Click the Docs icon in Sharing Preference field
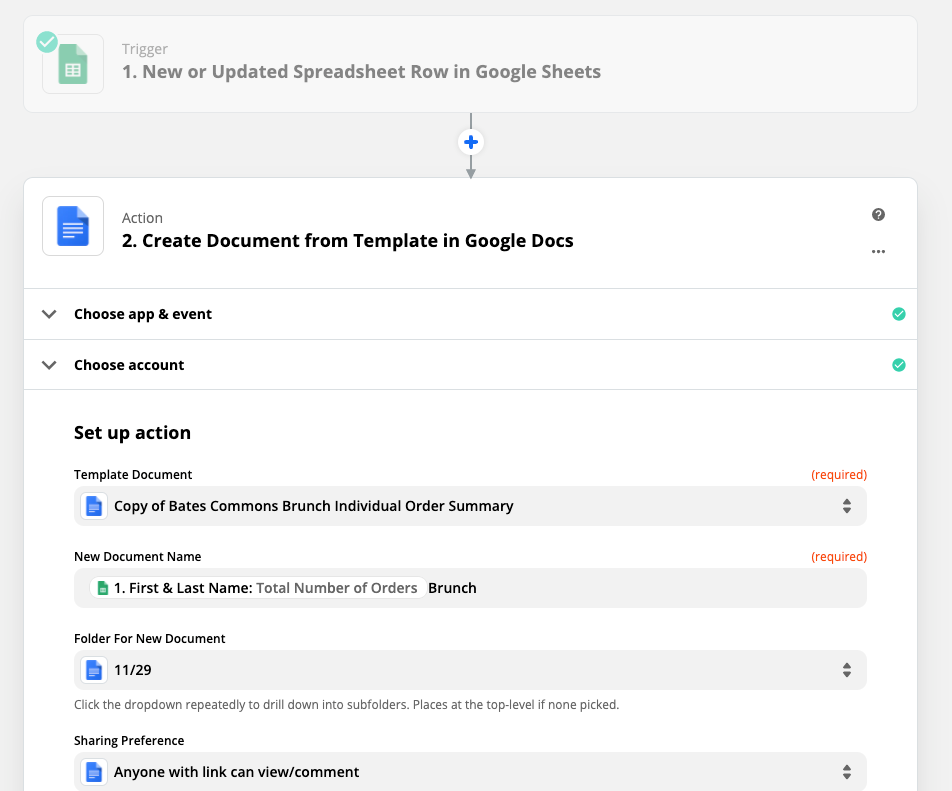Screen dimensions: 952x791 tap(94, 772)
